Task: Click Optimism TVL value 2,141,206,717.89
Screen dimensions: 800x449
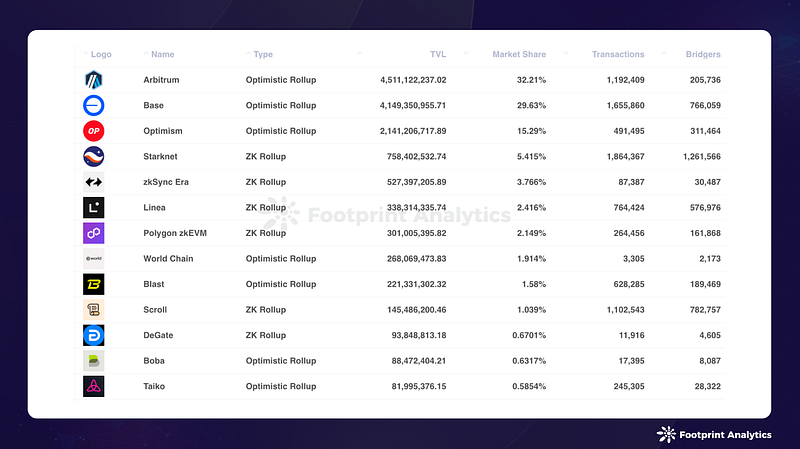Action: (413, 131)
